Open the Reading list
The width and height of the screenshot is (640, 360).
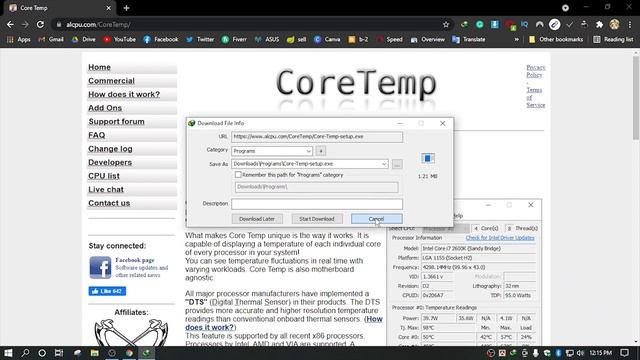click(613, 40)
